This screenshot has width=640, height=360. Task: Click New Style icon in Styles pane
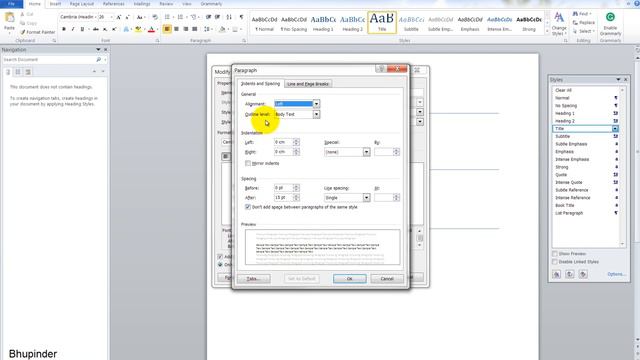point(557,274)
